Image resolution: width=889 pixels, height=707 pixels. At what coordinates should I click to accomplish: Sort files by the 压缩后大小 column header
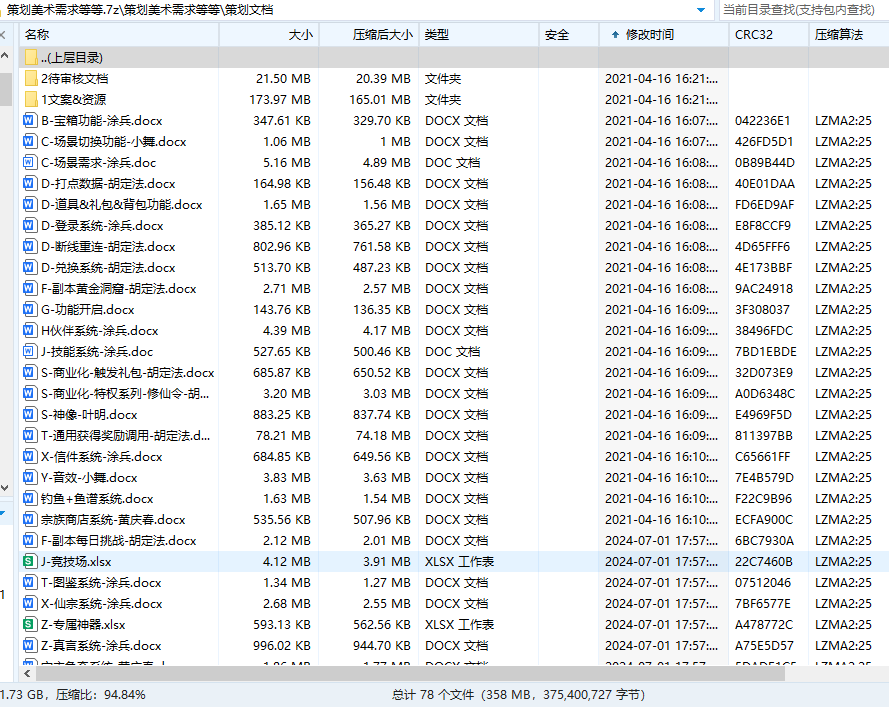click(x=382, y=35)
